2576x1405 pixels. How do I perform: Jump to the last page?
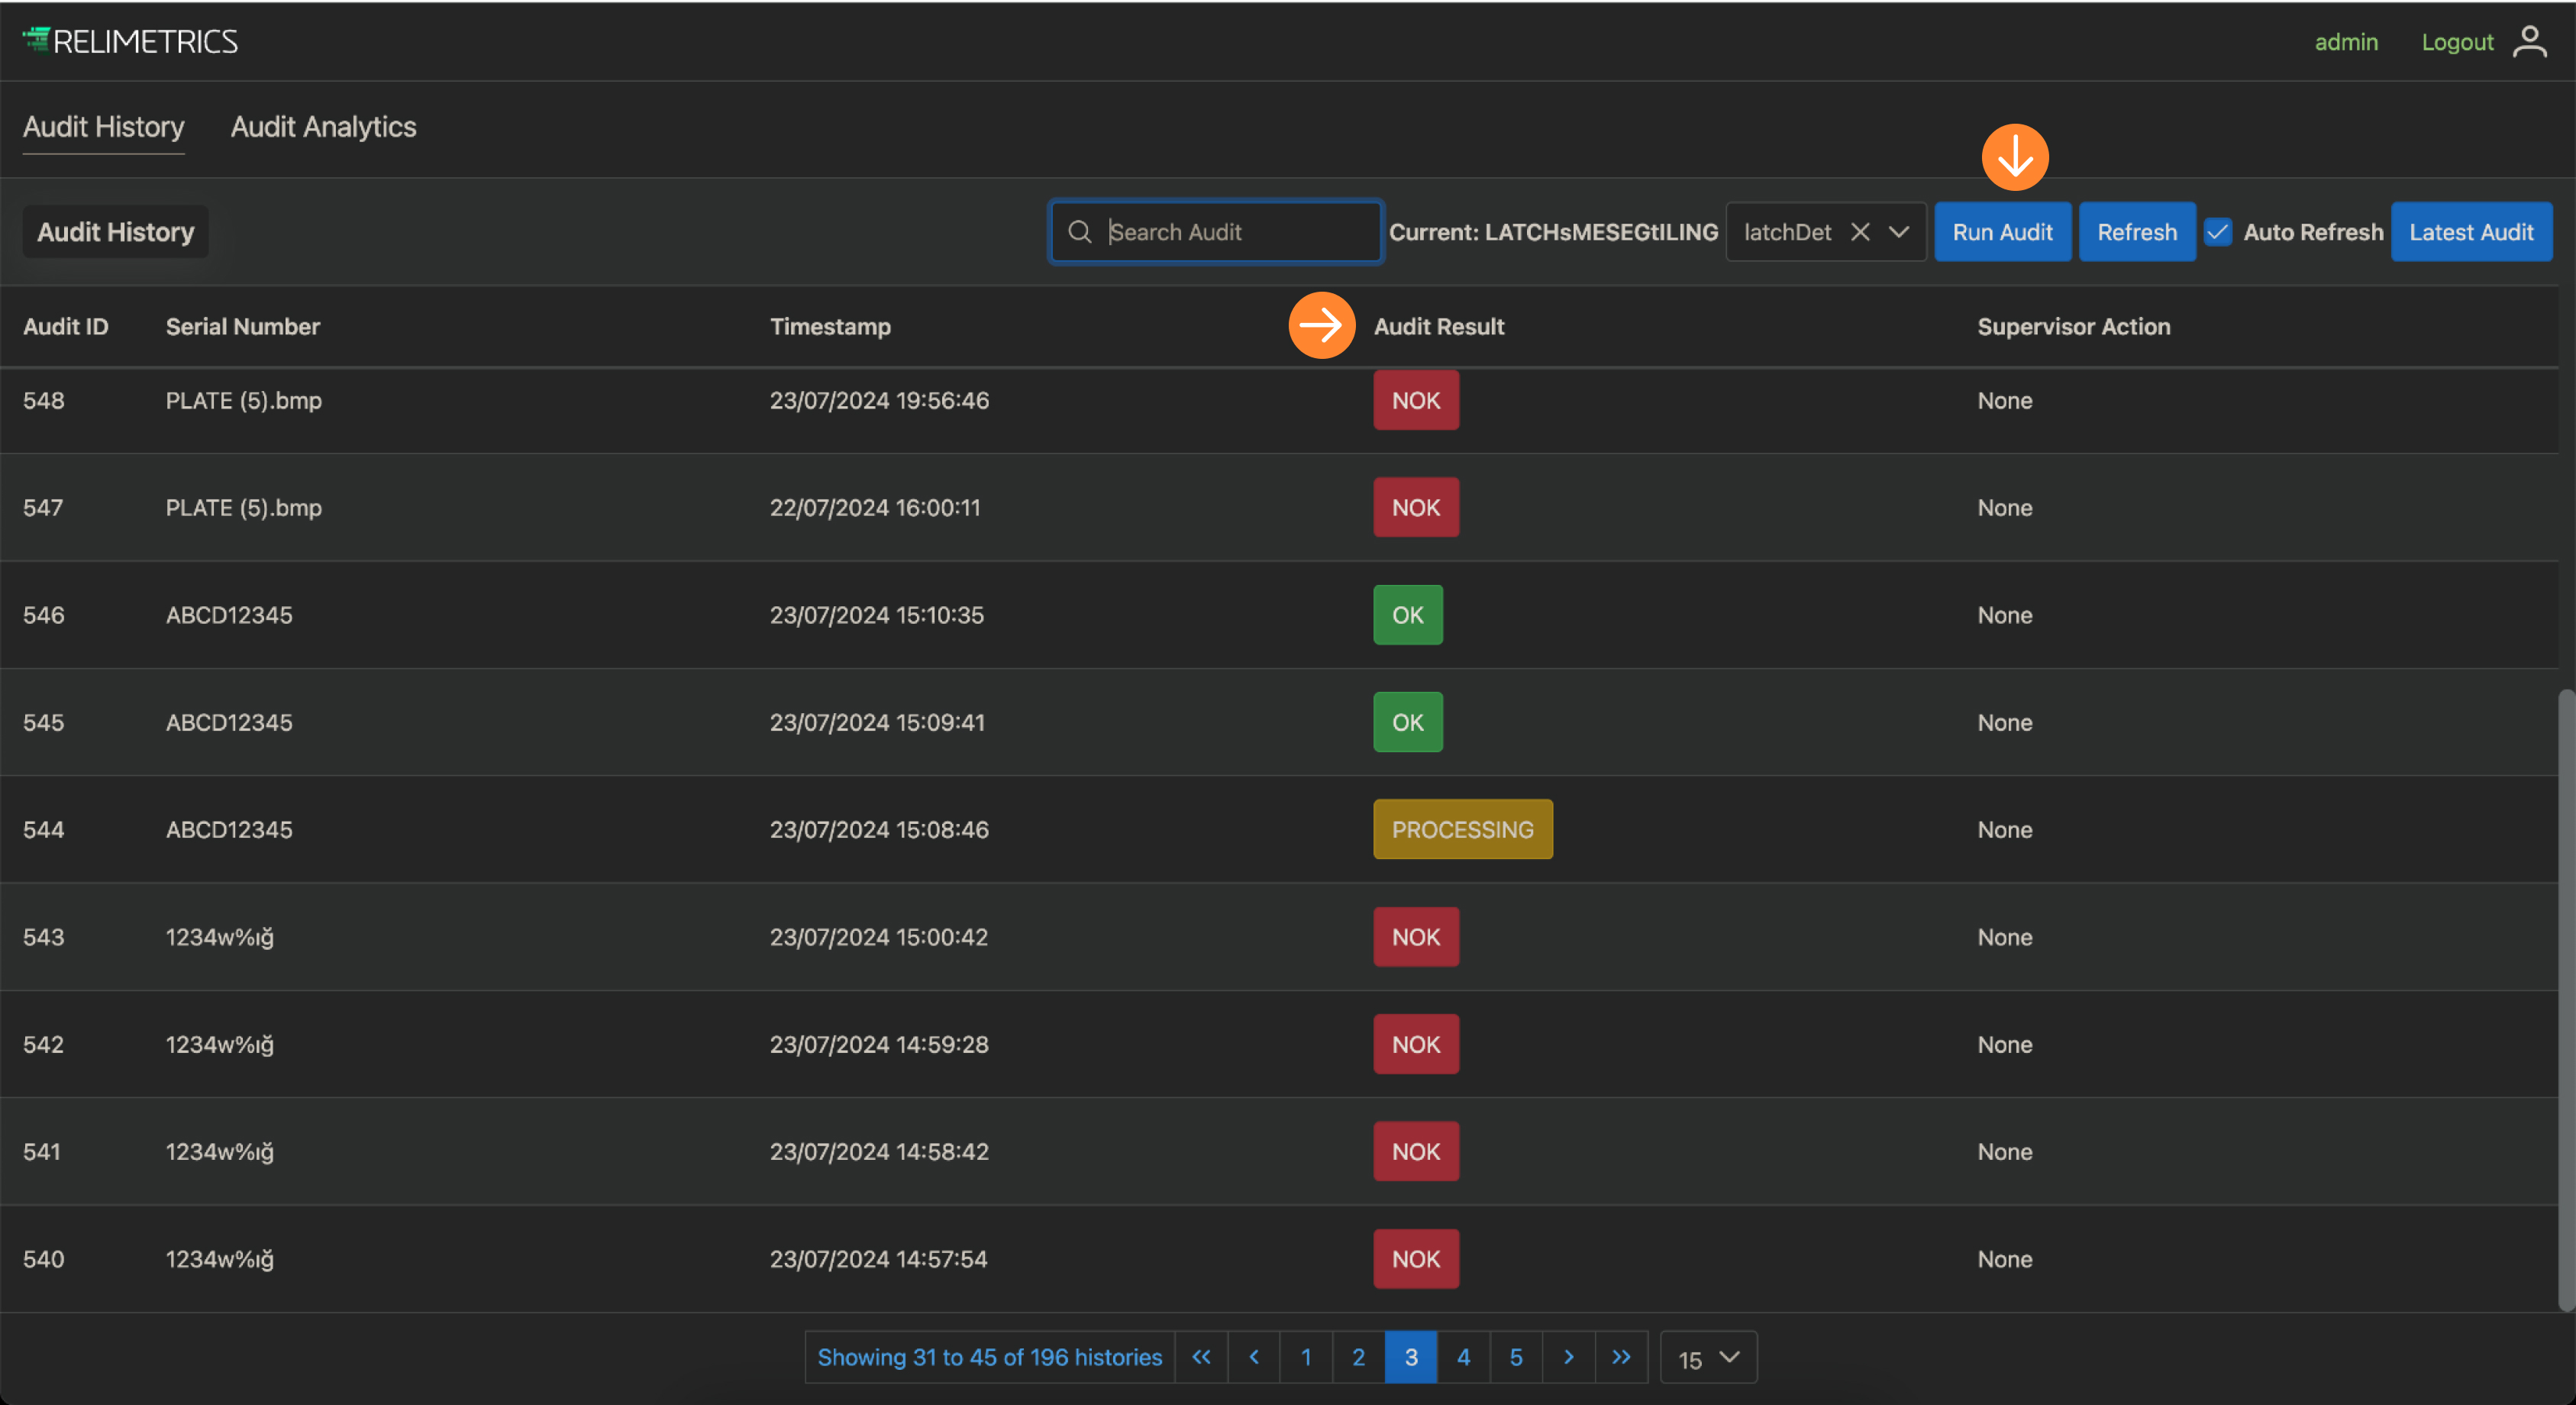pos(1621,1357)
